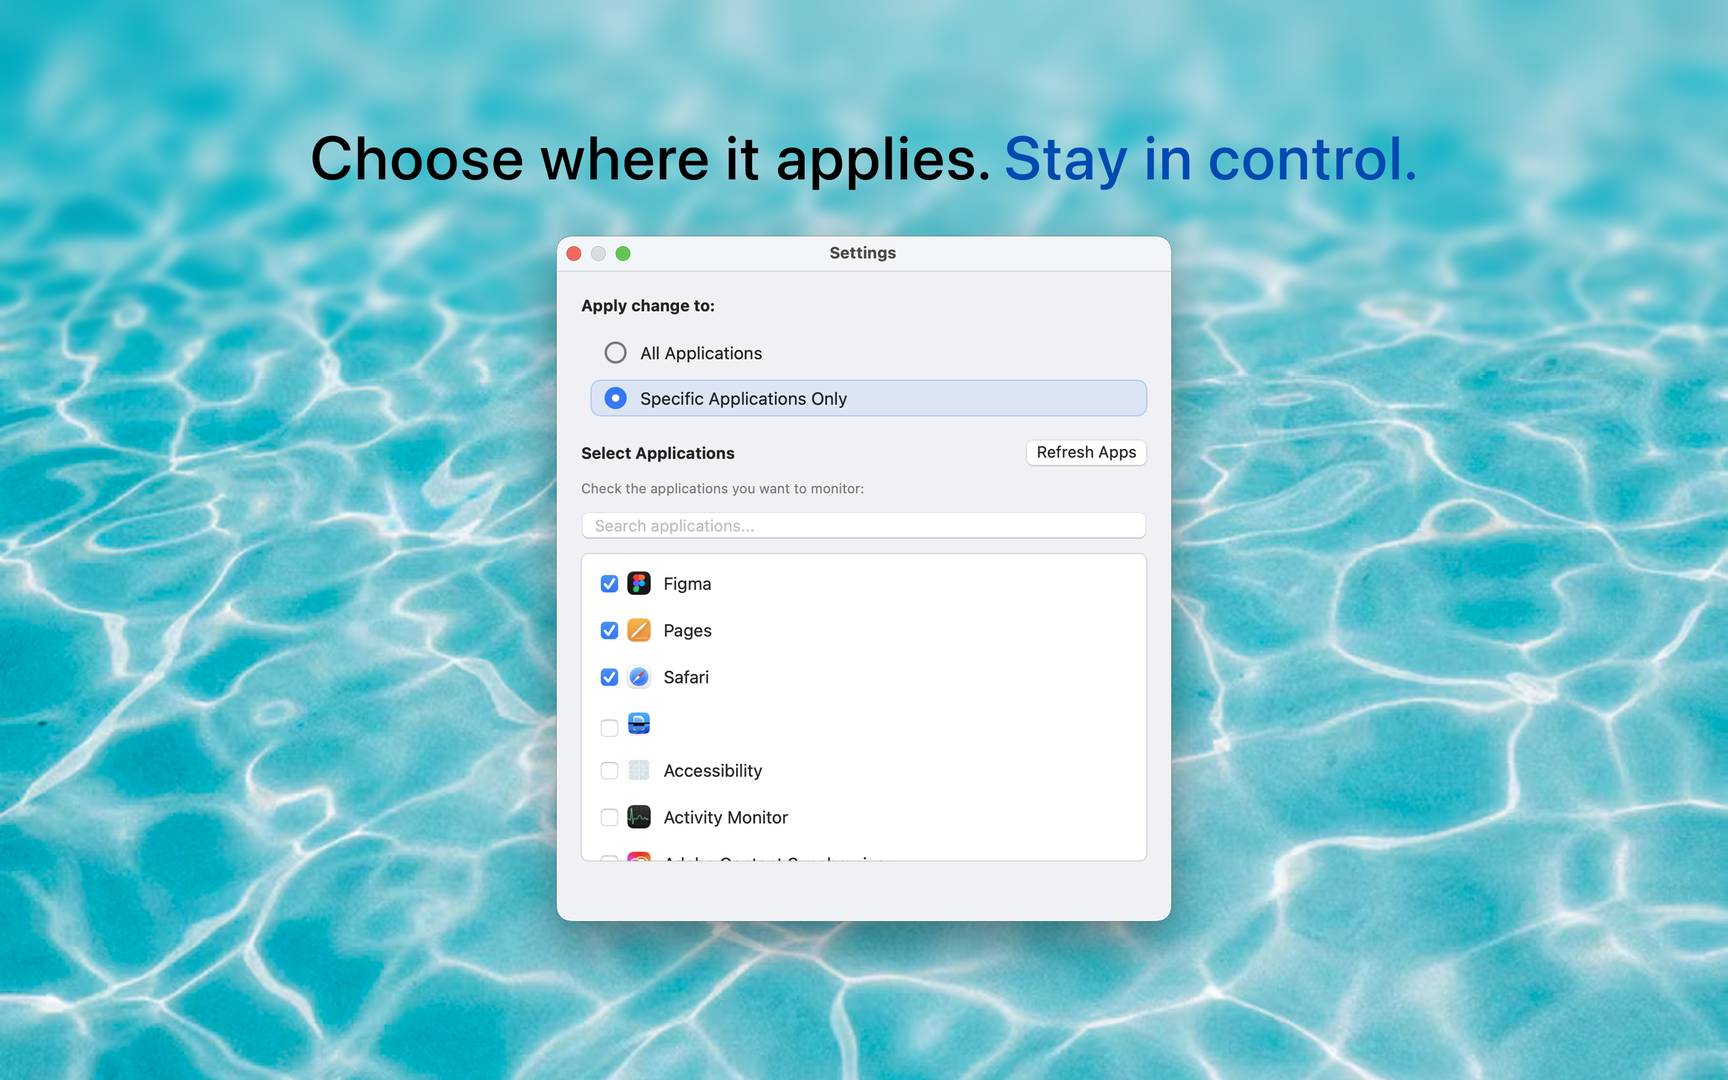Close the Settings window
Screen dimensions: 1728x1080
(574, 254)
